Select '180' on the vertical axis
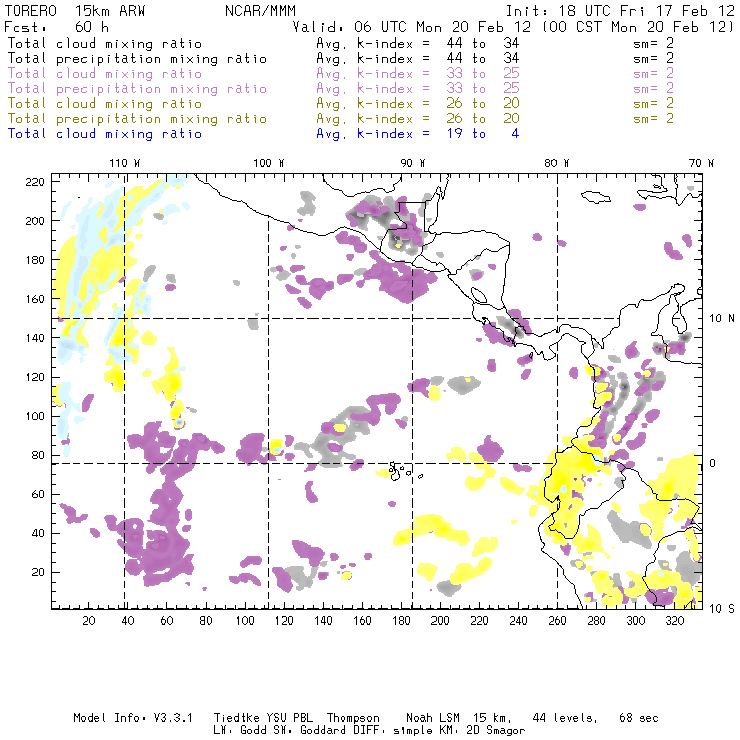The height and width of the screenshot is (740, 740). (35, 260)
